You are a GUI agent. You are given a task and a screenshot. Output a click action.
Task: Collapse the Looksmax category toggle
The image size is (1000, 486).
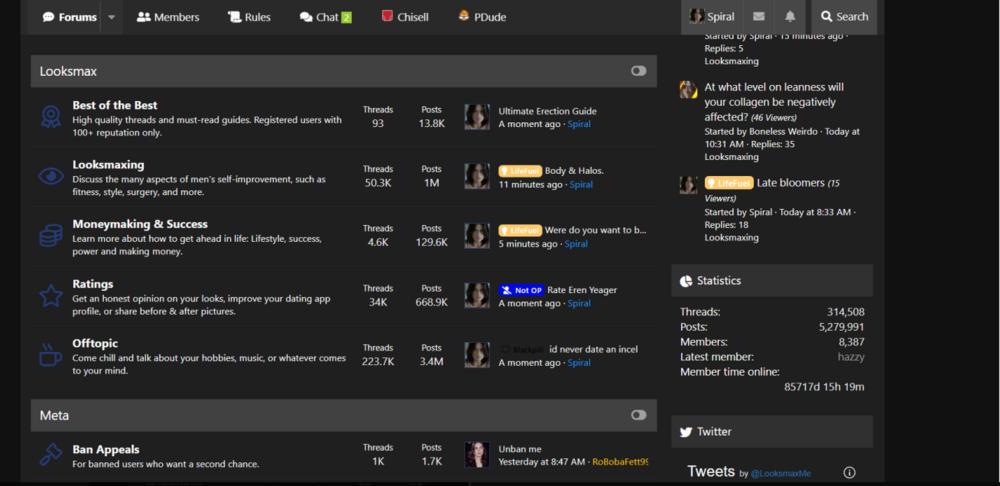[638, 71]
